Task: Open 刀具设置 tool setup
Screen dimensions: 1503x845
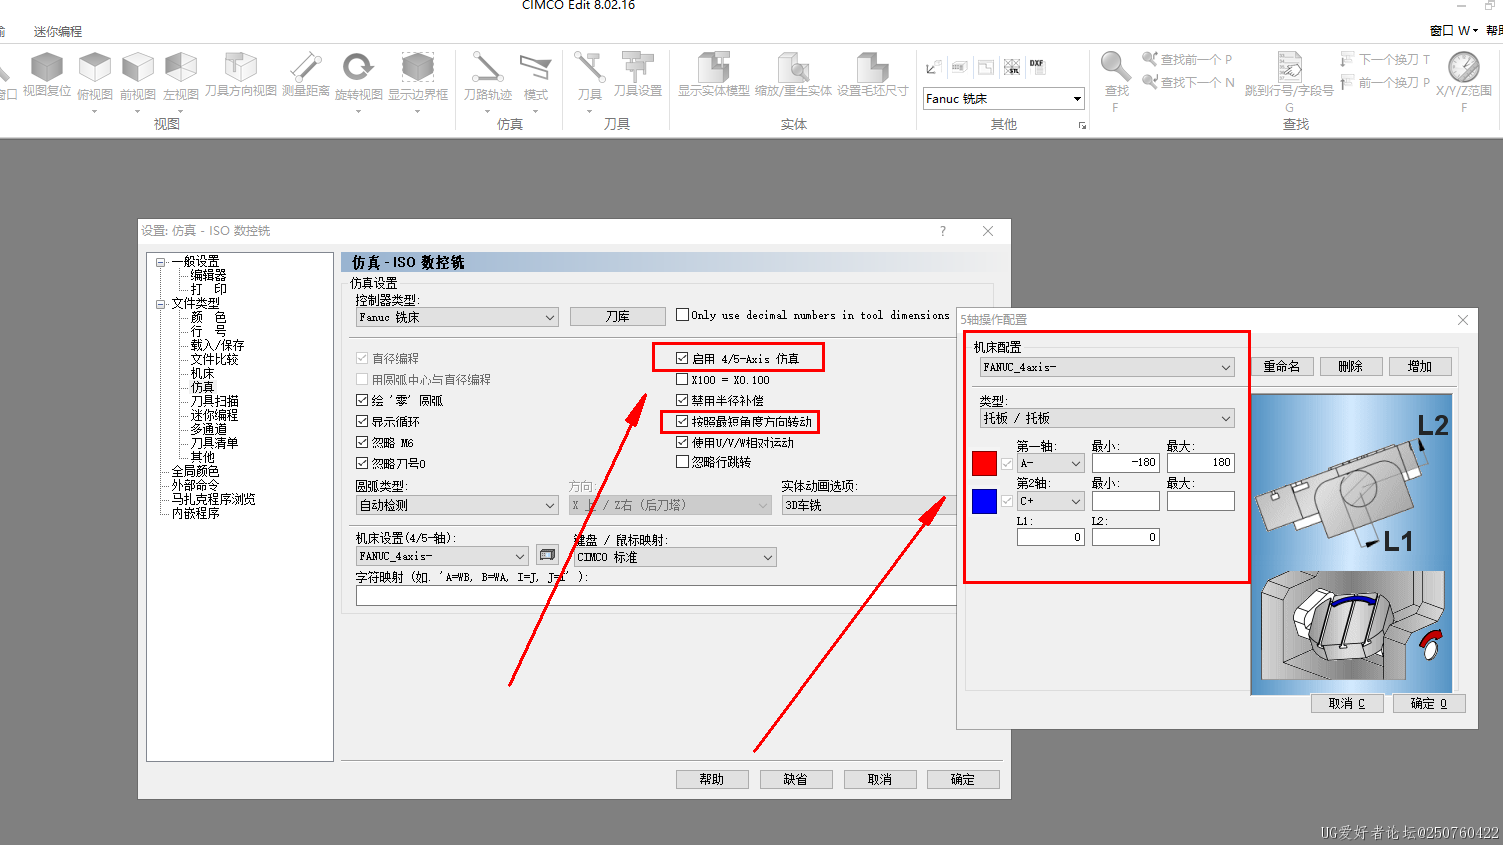Action: 638,67
